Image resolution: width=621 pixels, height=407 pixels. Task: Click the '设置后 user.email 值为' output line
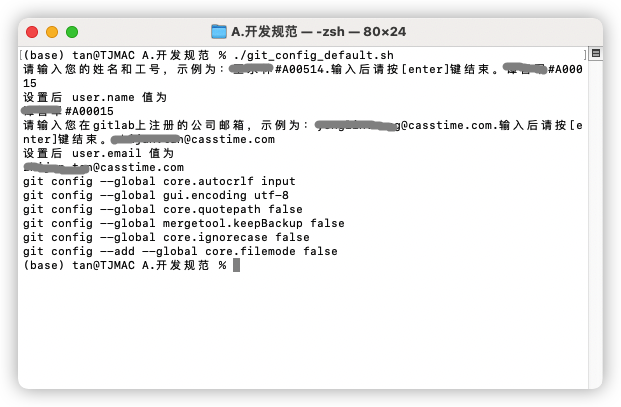tap(97, 153)
